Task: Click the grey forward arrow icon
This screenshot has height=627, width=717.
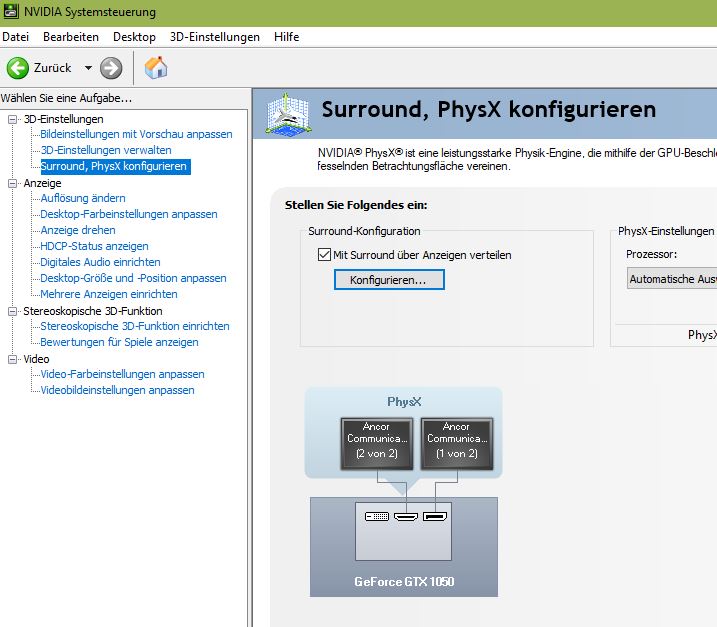Action: tap(111, 68)
